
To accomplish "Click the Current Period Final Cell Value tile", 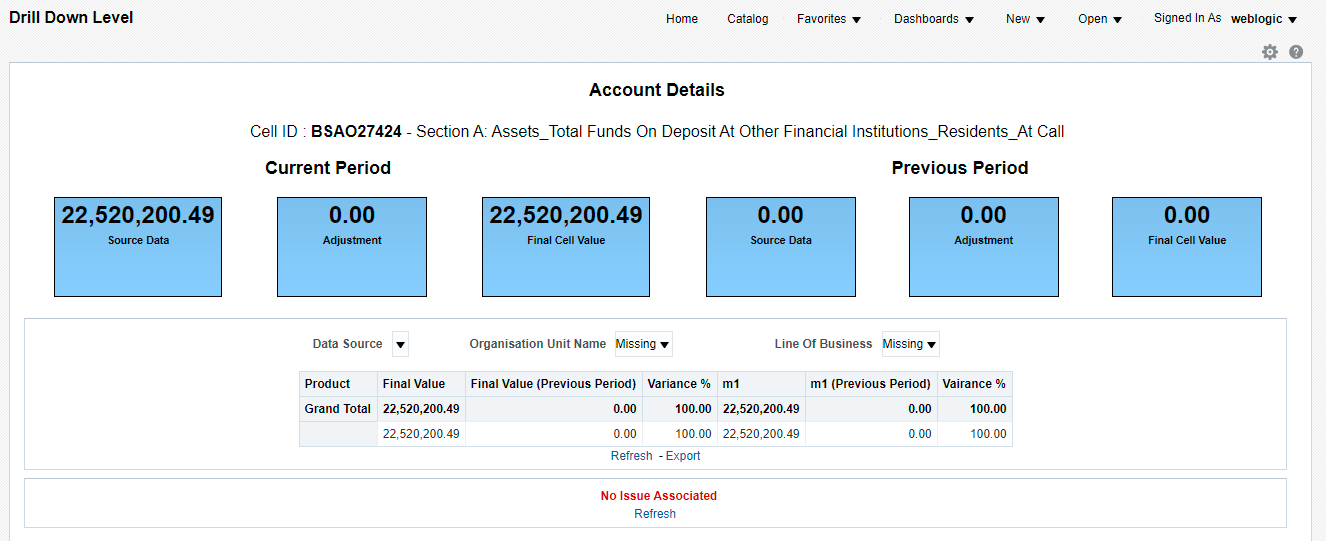I will pyautogui.click(x=566, y=247).
